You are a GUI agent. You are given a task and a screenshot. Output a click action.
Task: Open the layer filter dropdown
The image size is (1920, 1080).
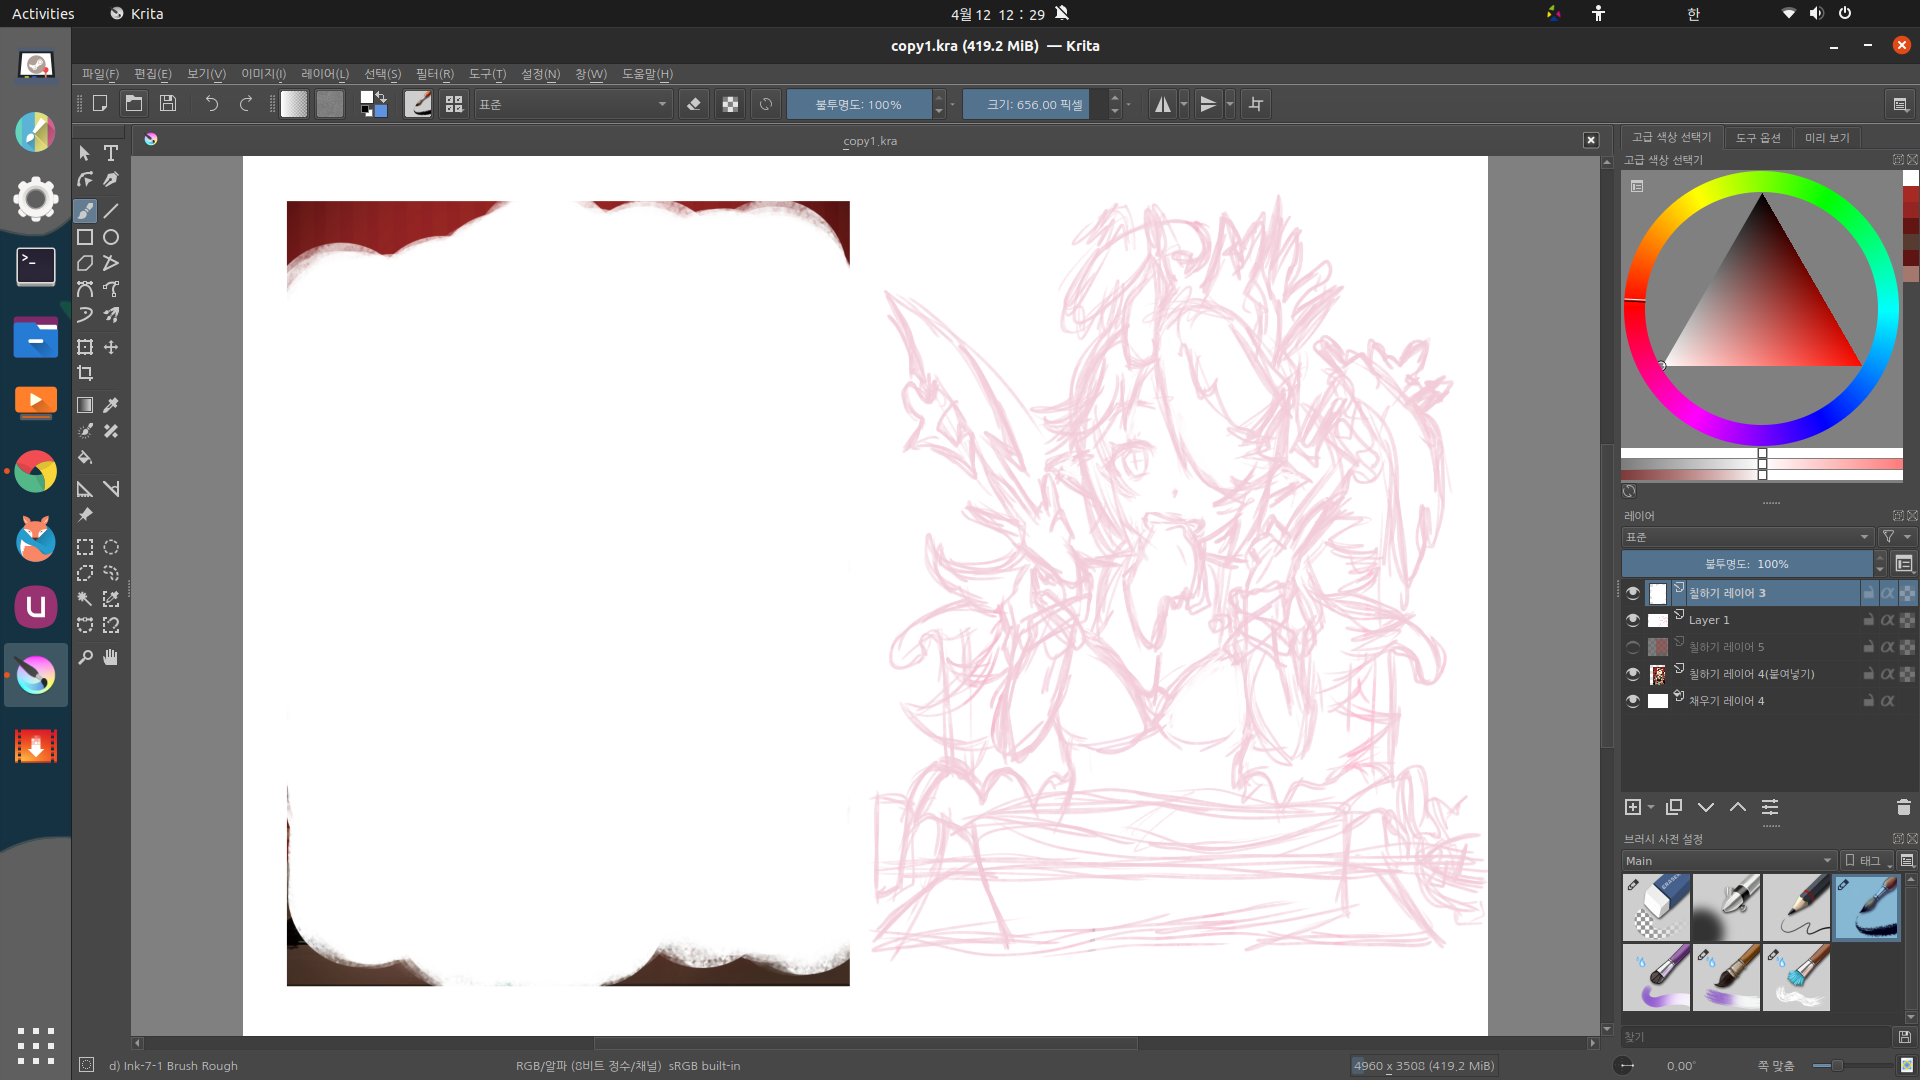pos(1896,537)
